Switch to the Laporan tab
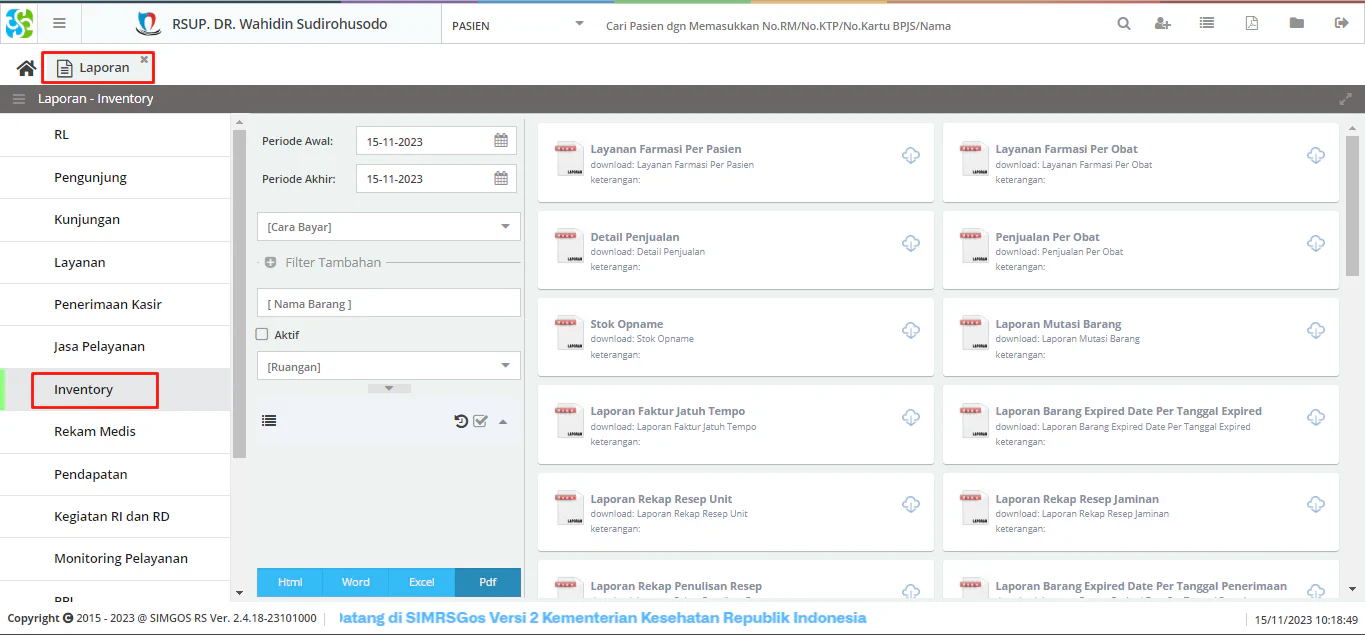The height and width of the screenshot is (635, 1365). coord(96,68)
